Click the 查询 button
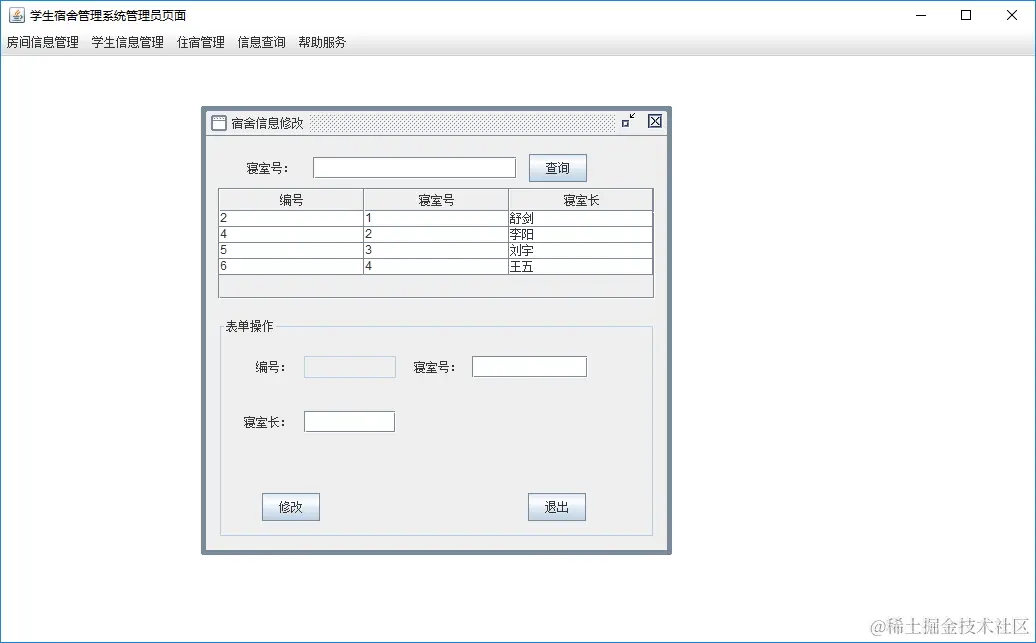 557,167
